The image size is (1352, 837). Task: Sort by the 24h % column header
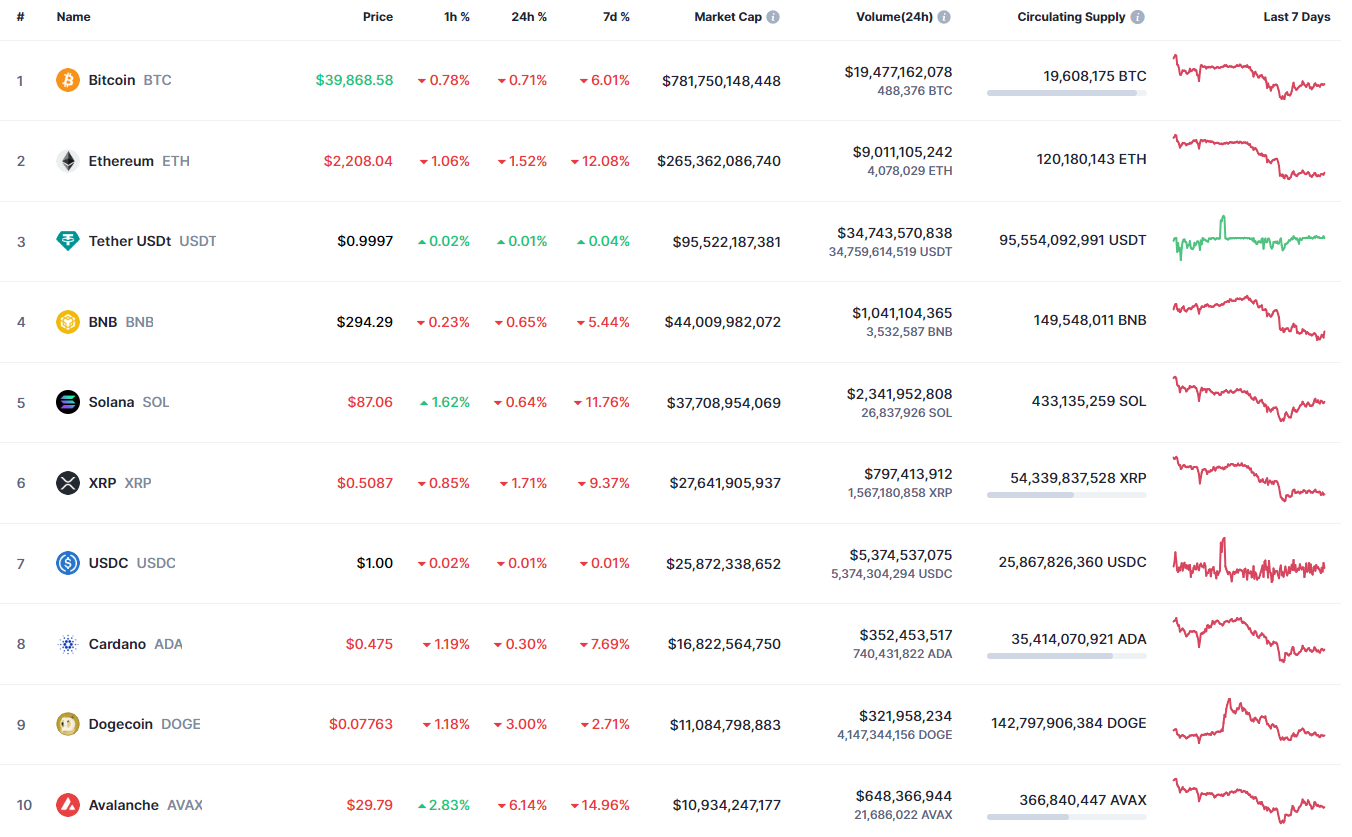click(530, 17)
